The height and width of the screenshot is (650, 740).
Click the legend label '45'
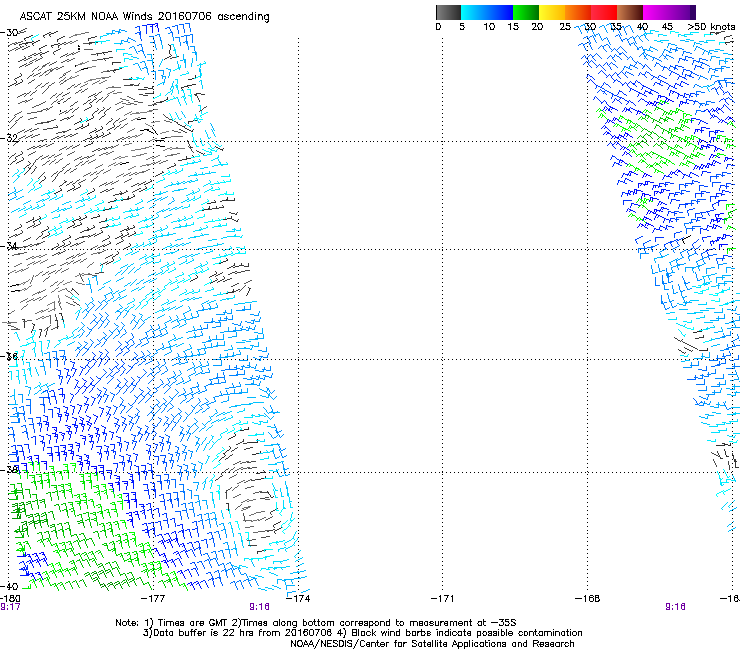point(667,27)
